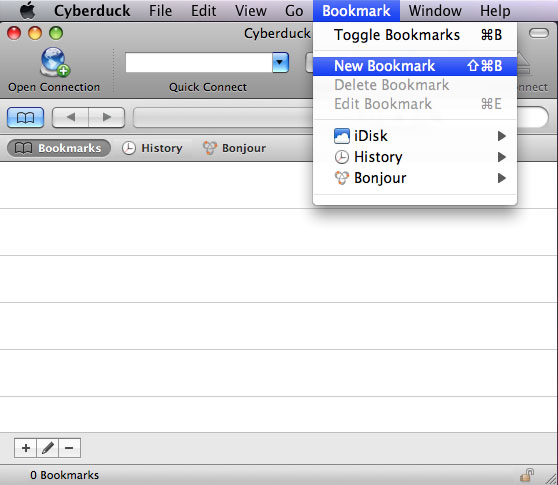Open the Go menu
558x485 pixels.
point(294,11)
